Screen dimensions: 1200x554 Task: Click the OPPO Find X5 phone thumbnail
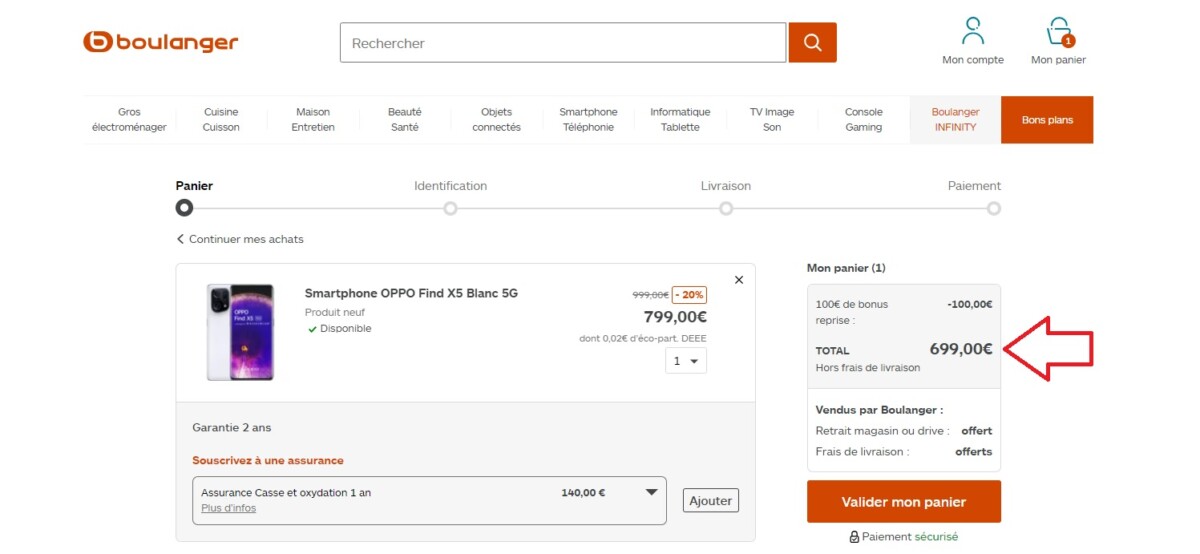(240, 332)
